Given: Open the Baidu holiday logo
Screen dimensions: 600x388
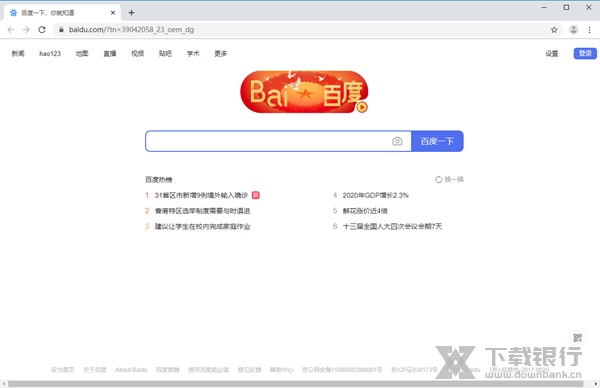Looking at the screenshot, I should coord(304,92).
